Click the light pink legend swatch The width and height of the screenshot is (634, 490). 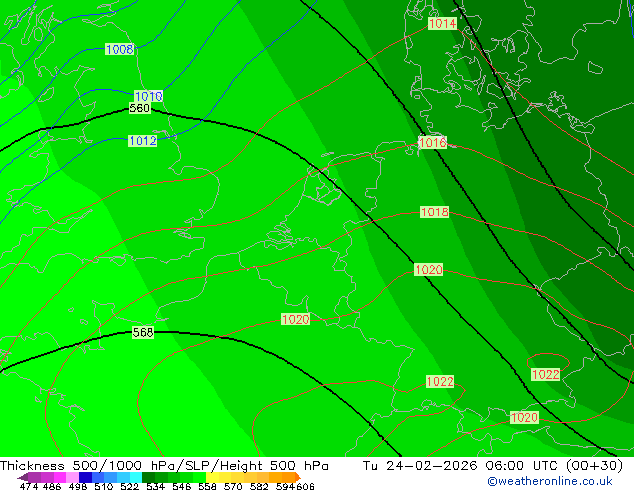[x=72, y=477]
